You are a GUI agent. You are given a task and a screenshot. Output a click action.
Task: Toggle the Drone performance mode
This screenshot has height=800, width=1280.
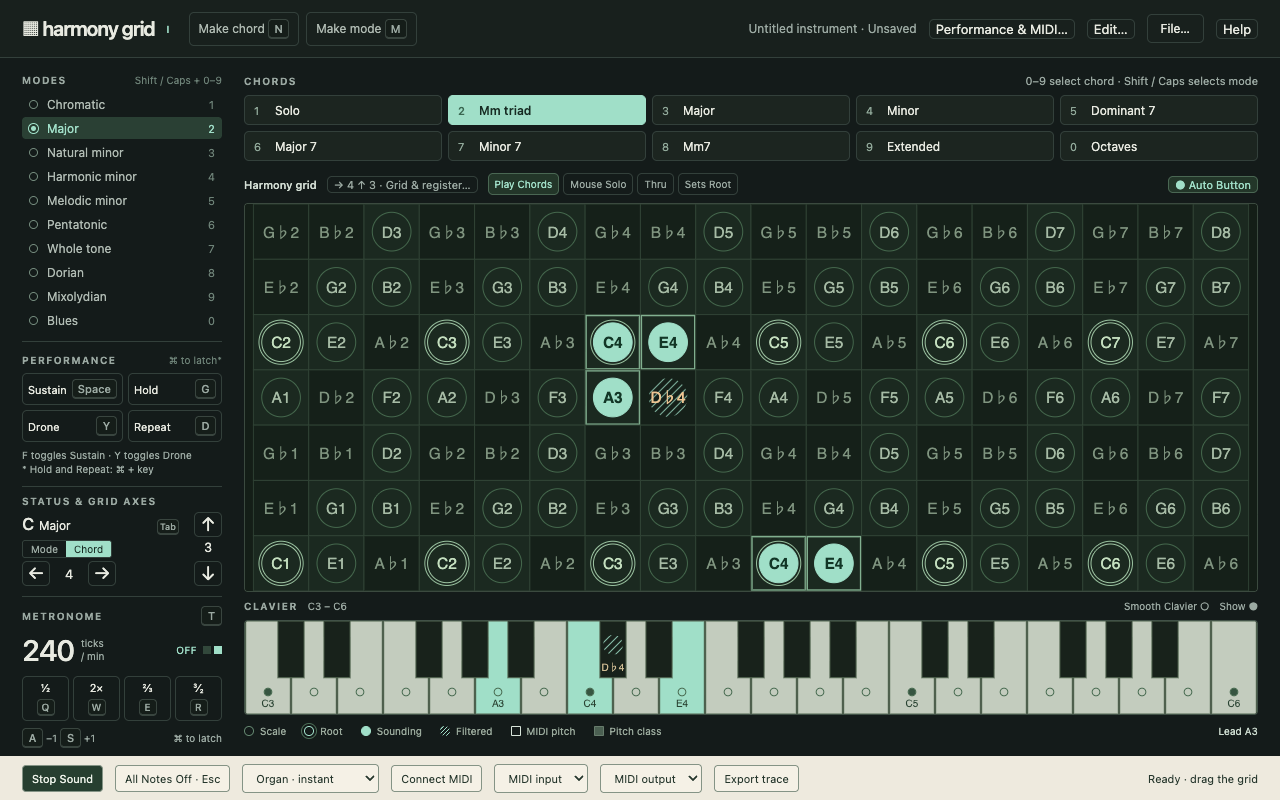[72, 426]
